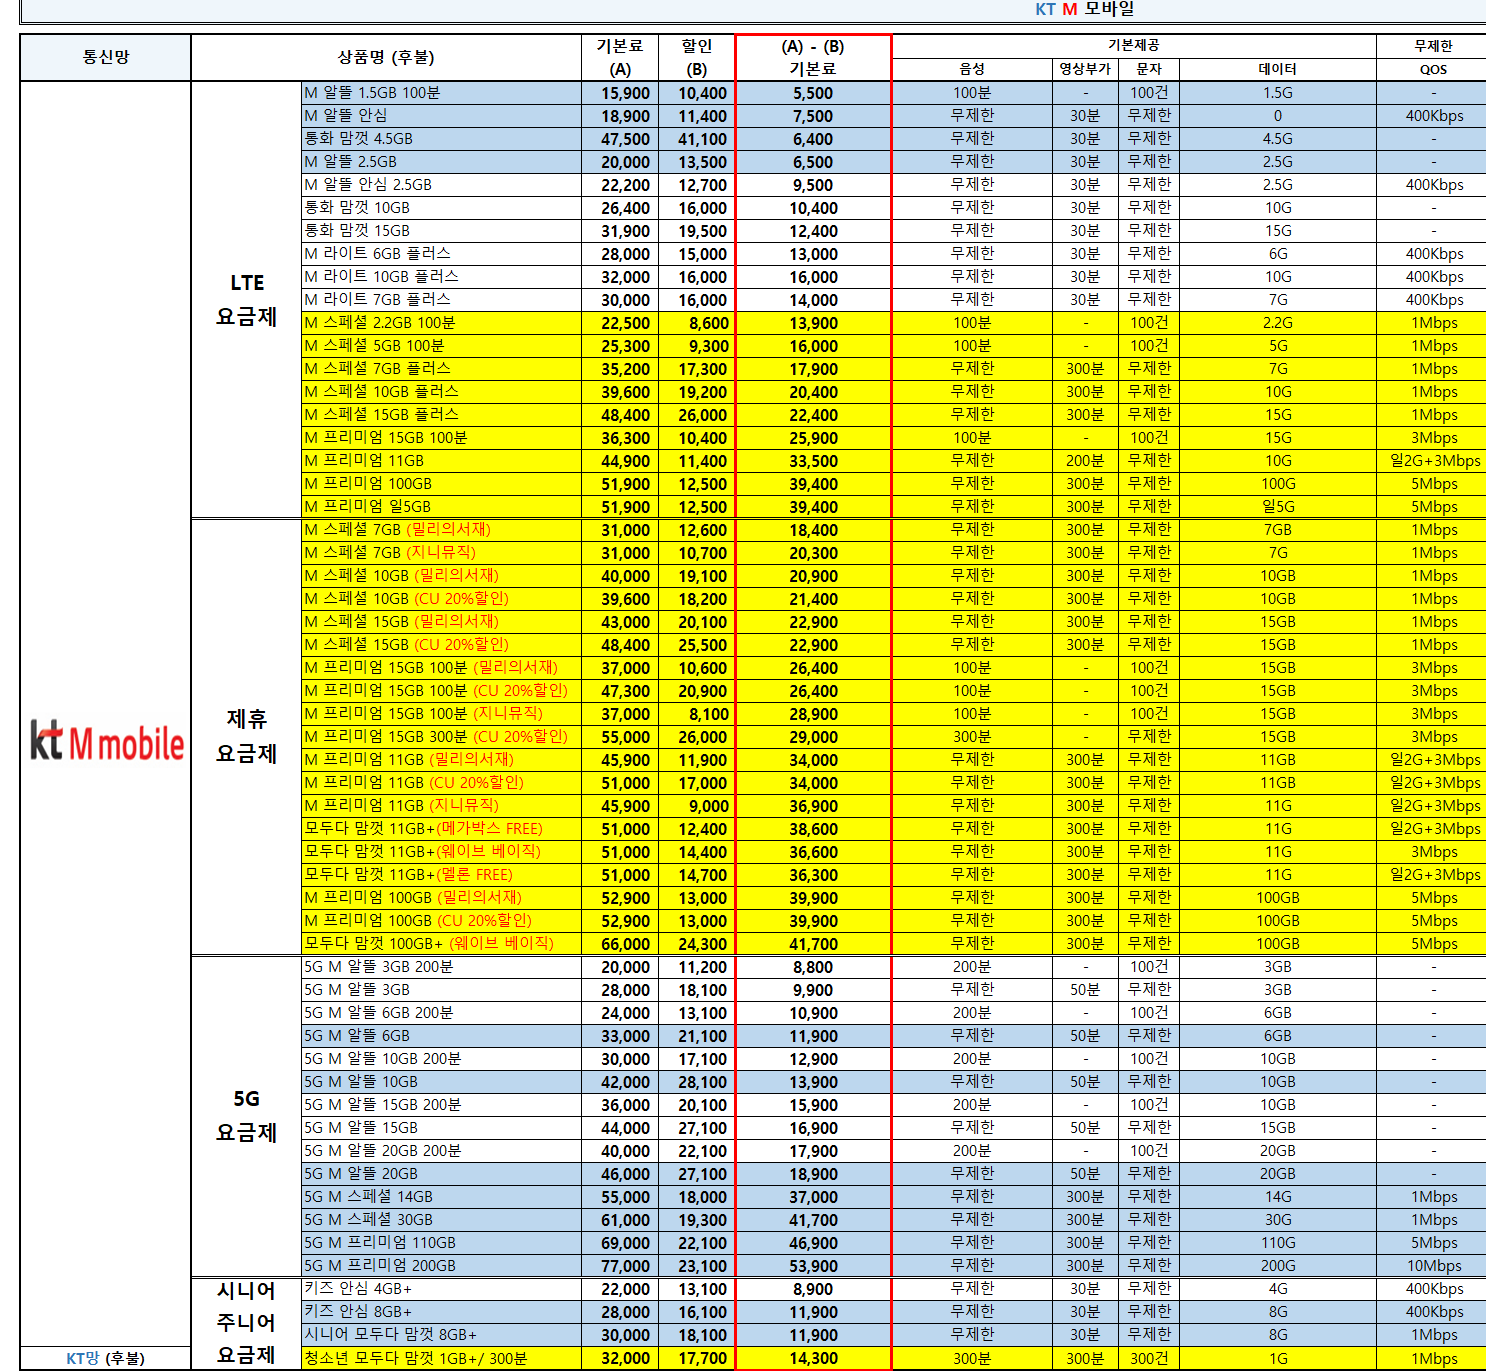The image size is (1486, 1371).
Task: Select plan '키즈 안심 4GB+'
Action: tap(441, 1289)
